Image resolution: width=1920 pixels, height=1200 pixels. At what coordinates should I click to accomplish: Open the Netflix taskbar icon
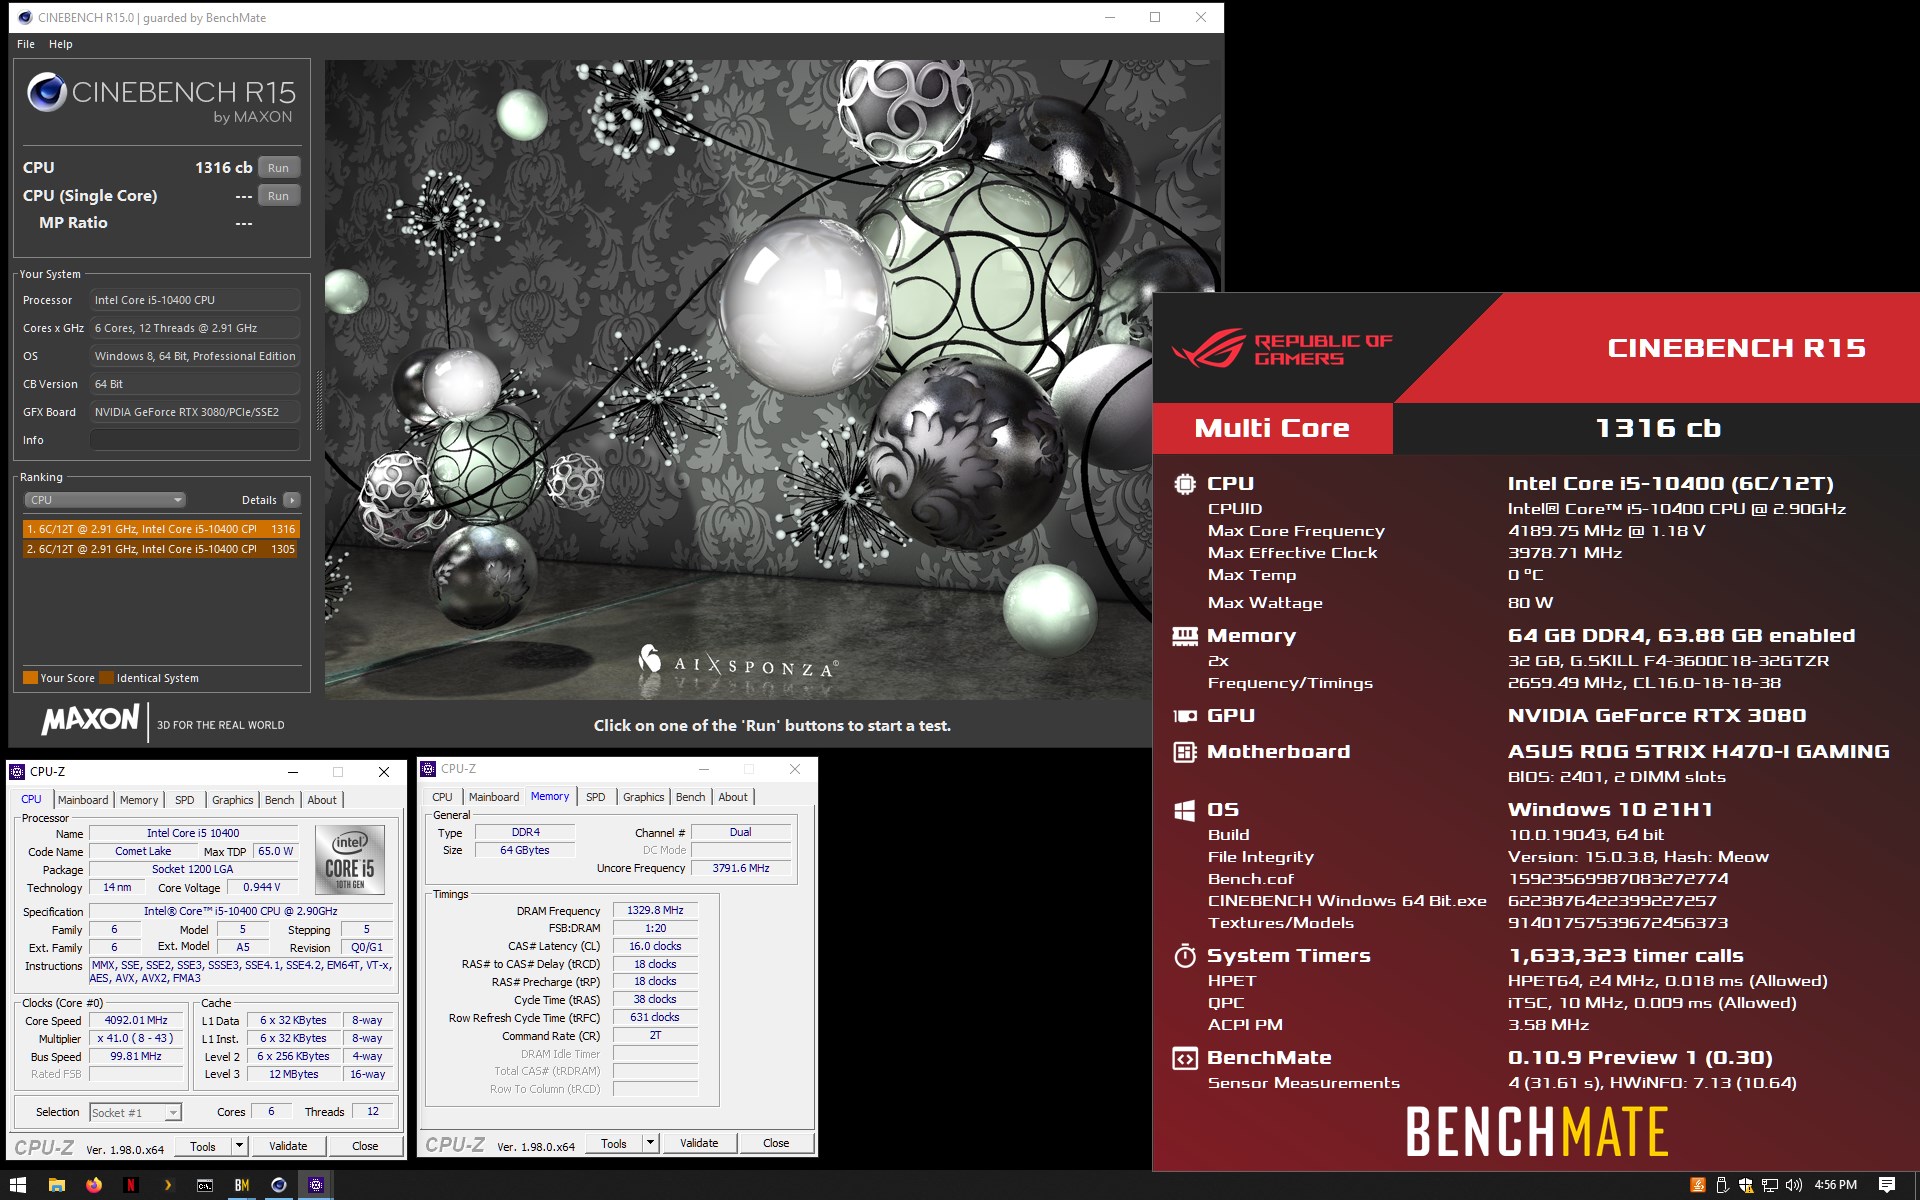pos(131,1185)
